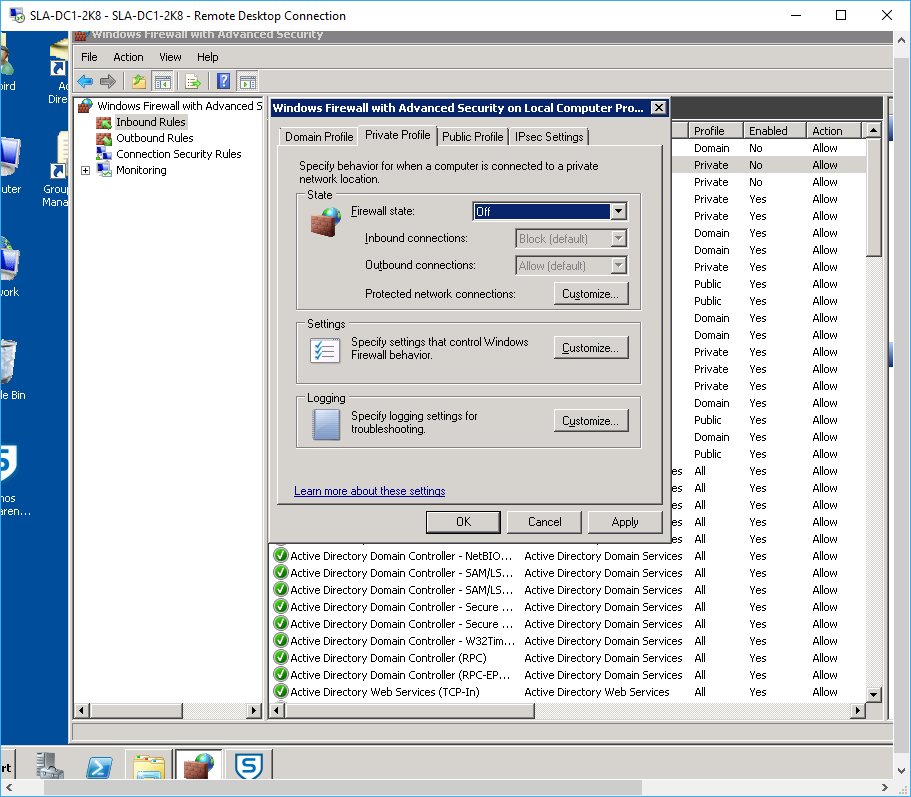Click the Export List toolbar icon
Screen dimensions: 911x797
pyautogui.click(x=193, y=81)
